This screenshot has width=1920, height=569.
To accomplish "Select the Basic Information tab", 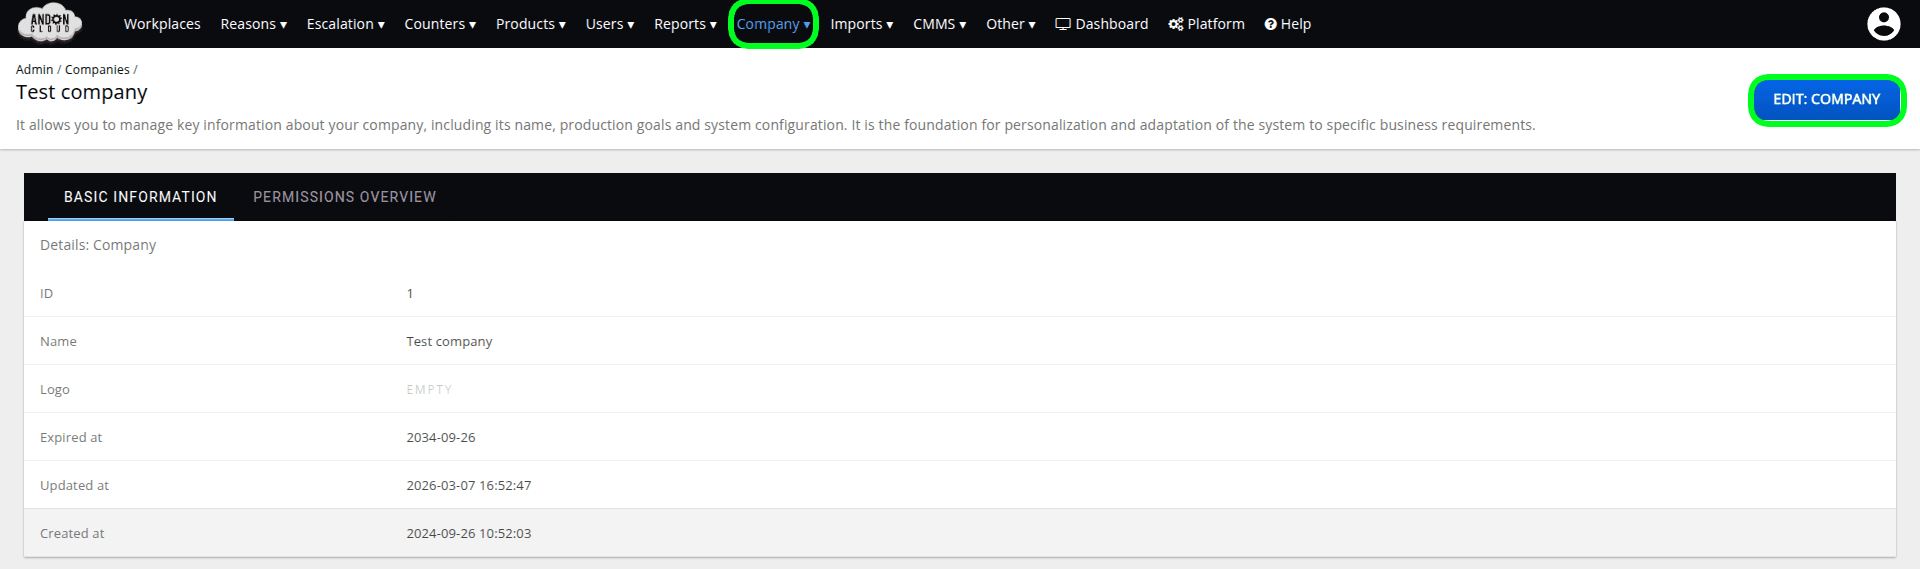I will click(x=140, y=197).
